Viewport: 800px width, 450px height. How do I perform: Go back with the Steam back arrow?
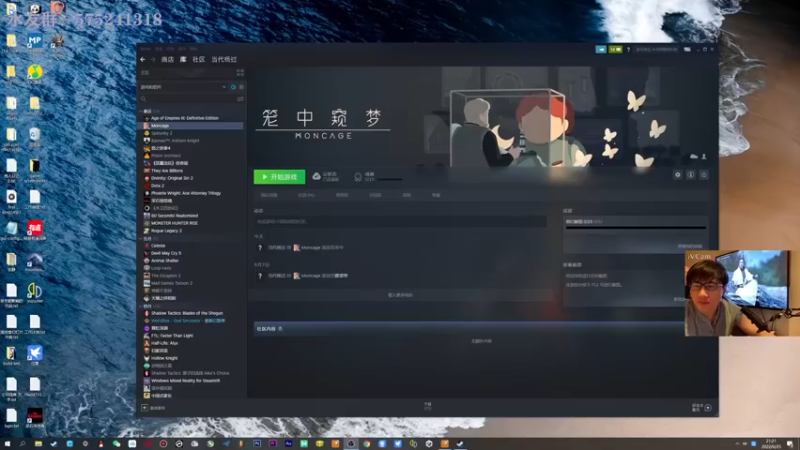pyautogui.click(x=143, y=60)
